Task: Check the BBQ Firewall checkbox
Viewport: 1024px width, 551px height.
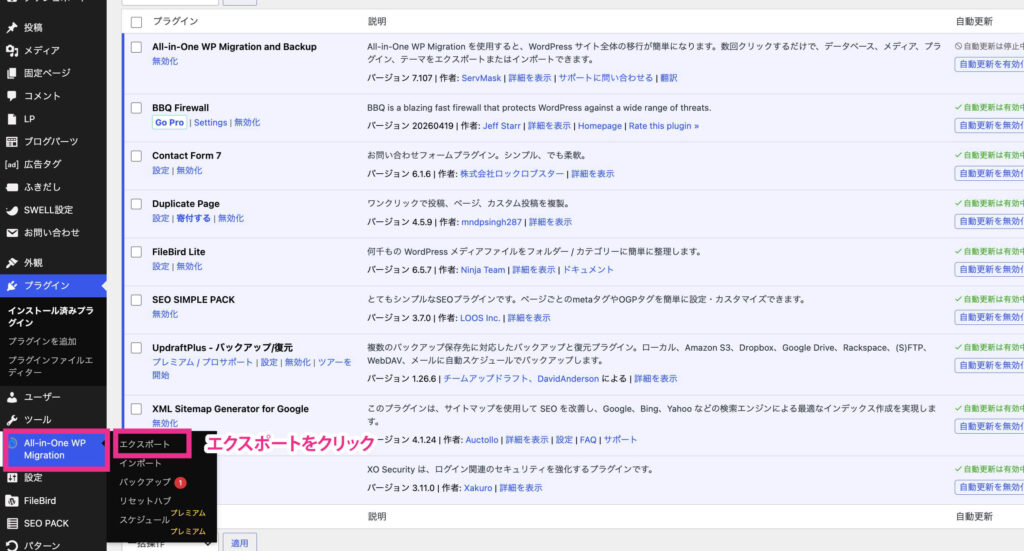Action: coord(136,108)
